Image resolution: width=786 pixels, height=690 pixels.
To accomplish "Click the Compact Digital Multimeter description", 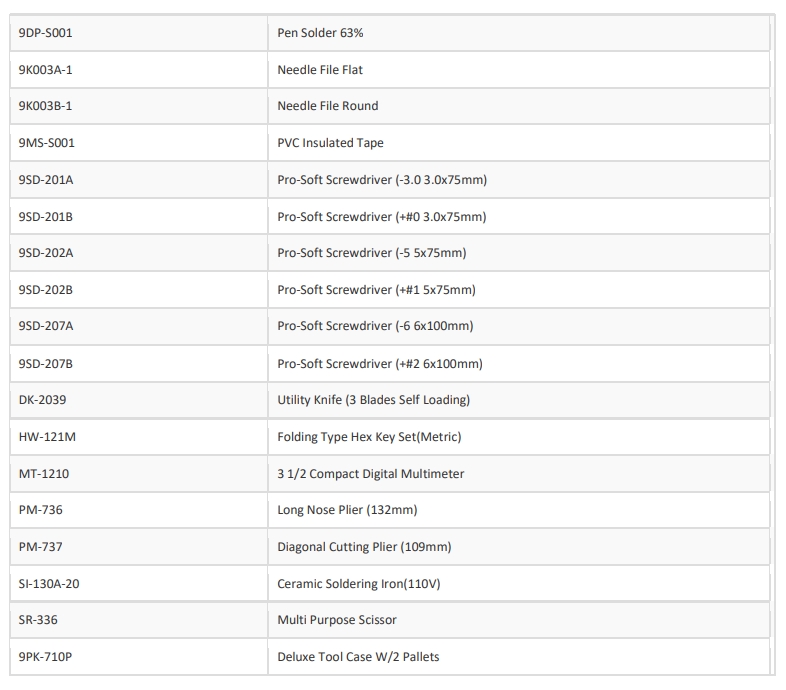I will click(370, 473).
